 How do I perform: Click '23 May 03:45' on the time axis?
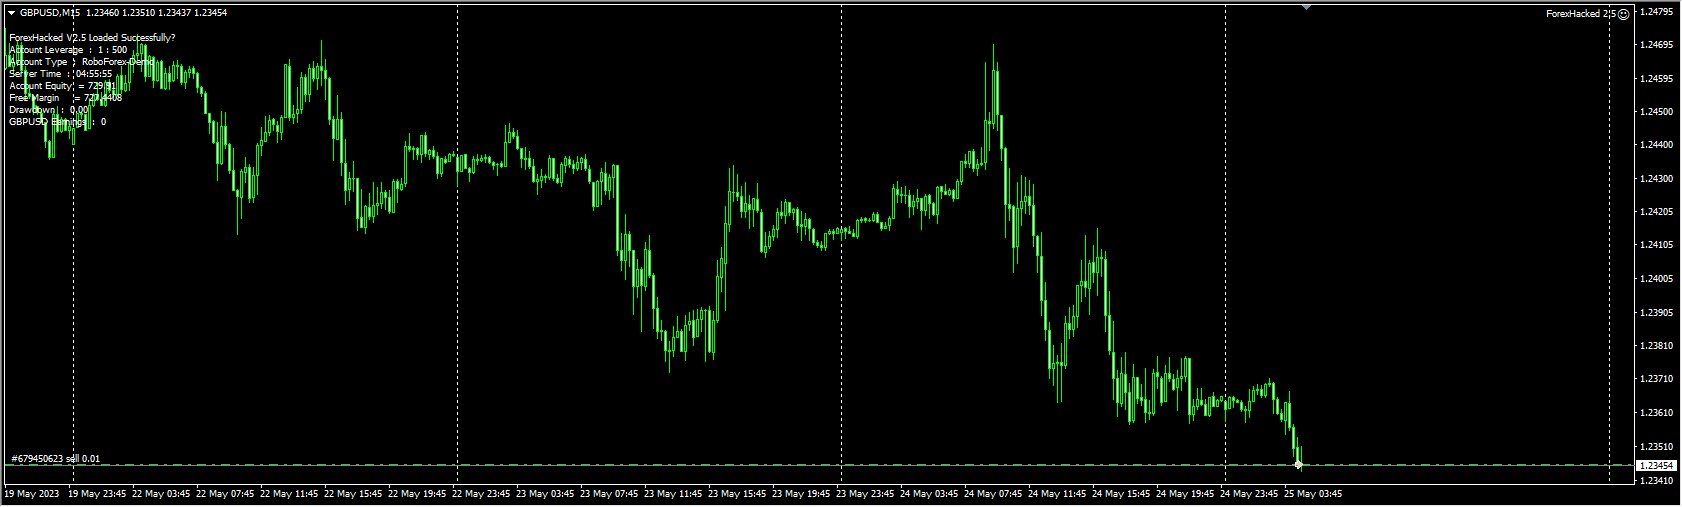[545, 494]
